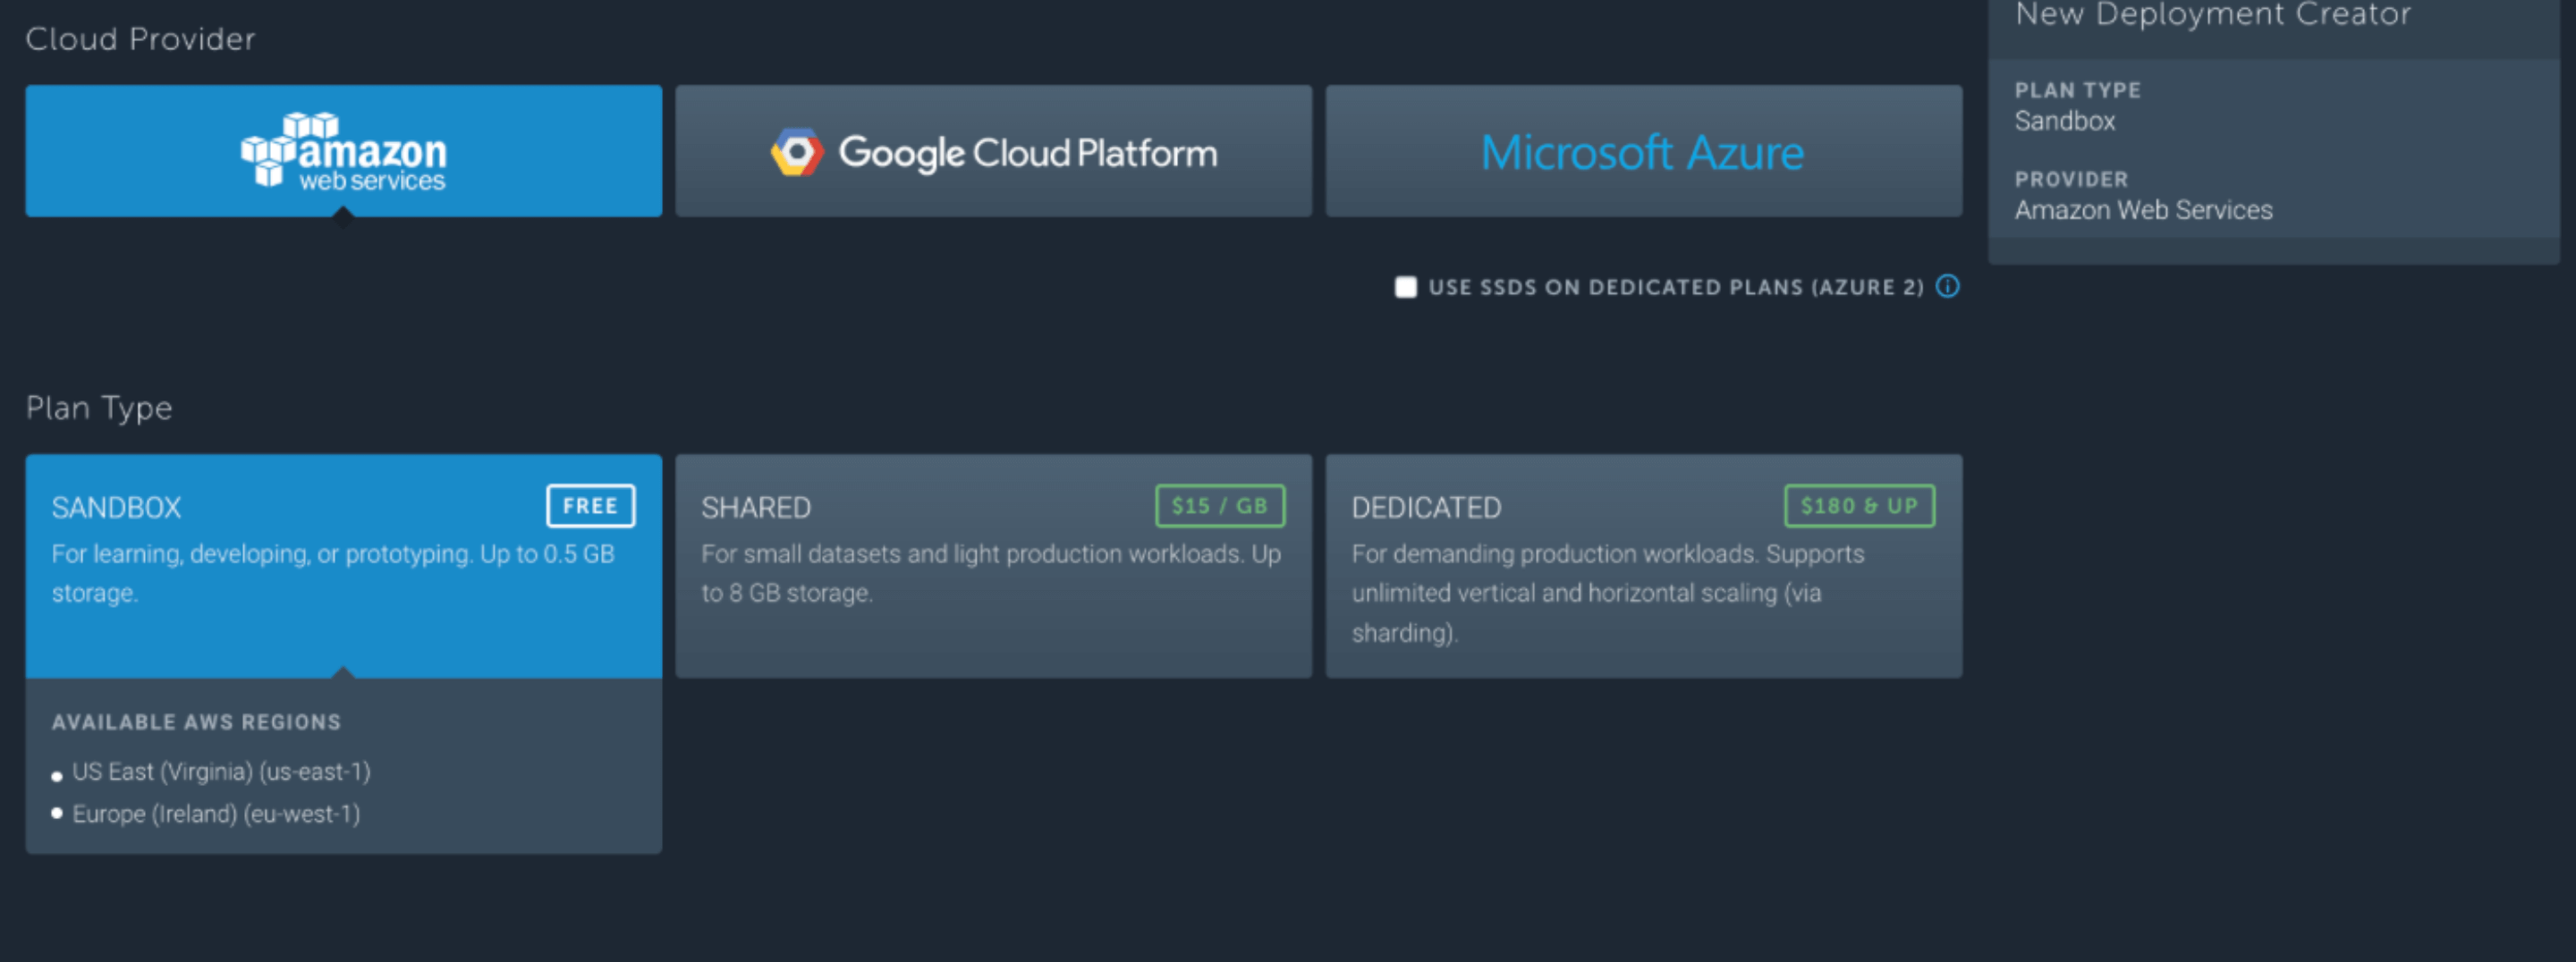Screen dimensions: 2576x962
Task: Click US East (Virginia) (us-east-1) region
Action: 221,772
